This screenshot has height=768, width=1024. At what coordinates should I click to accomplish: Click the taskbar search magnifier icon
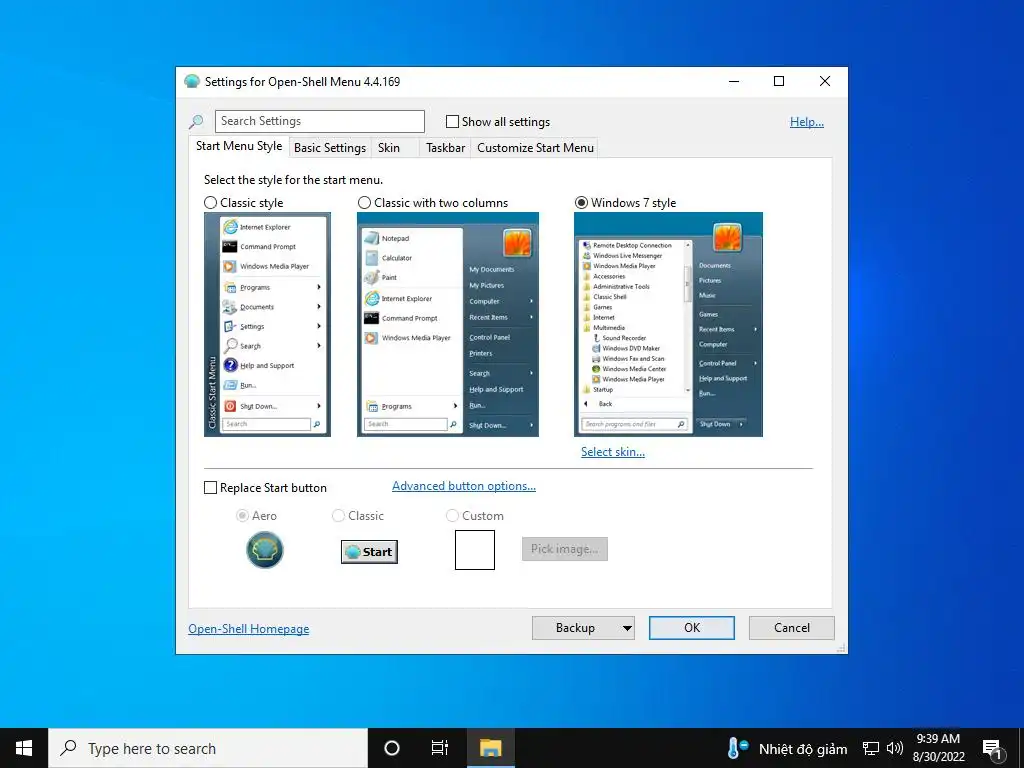(x=68, y=748)
